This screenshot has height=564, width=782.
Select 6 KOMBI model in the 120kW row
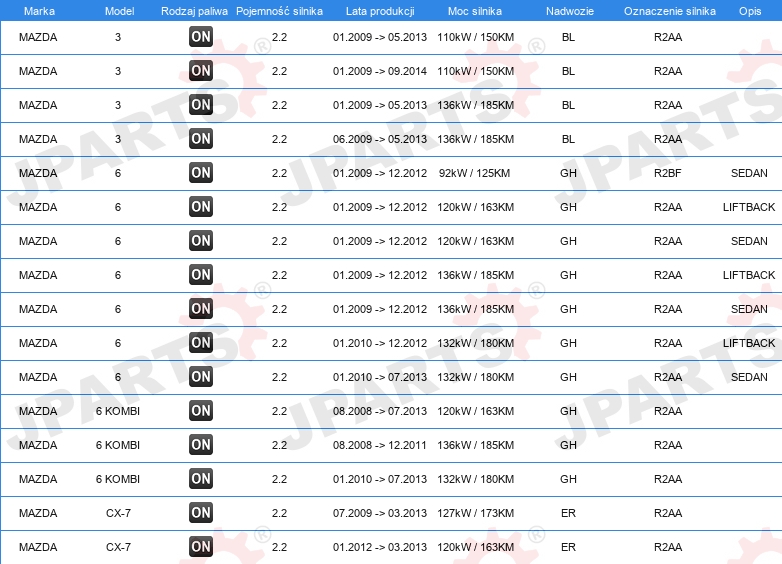[118, 411]
